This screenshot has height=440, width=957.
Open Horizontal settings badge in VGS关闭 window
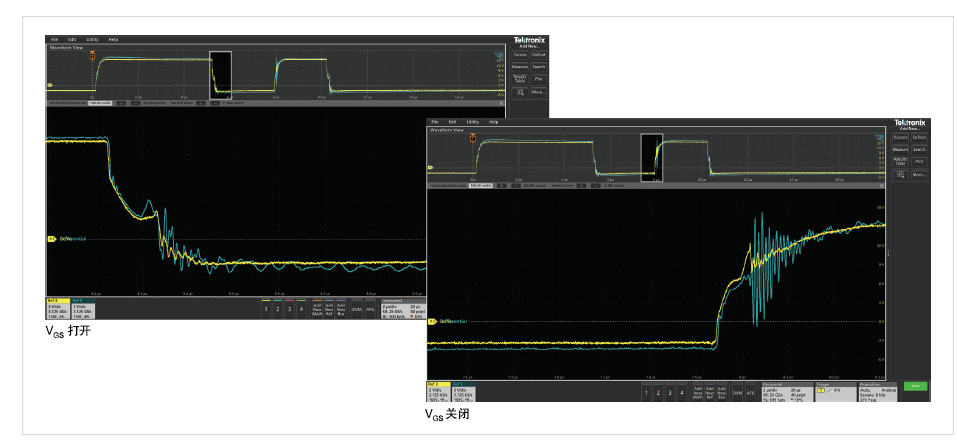click(x=787, y=392)
